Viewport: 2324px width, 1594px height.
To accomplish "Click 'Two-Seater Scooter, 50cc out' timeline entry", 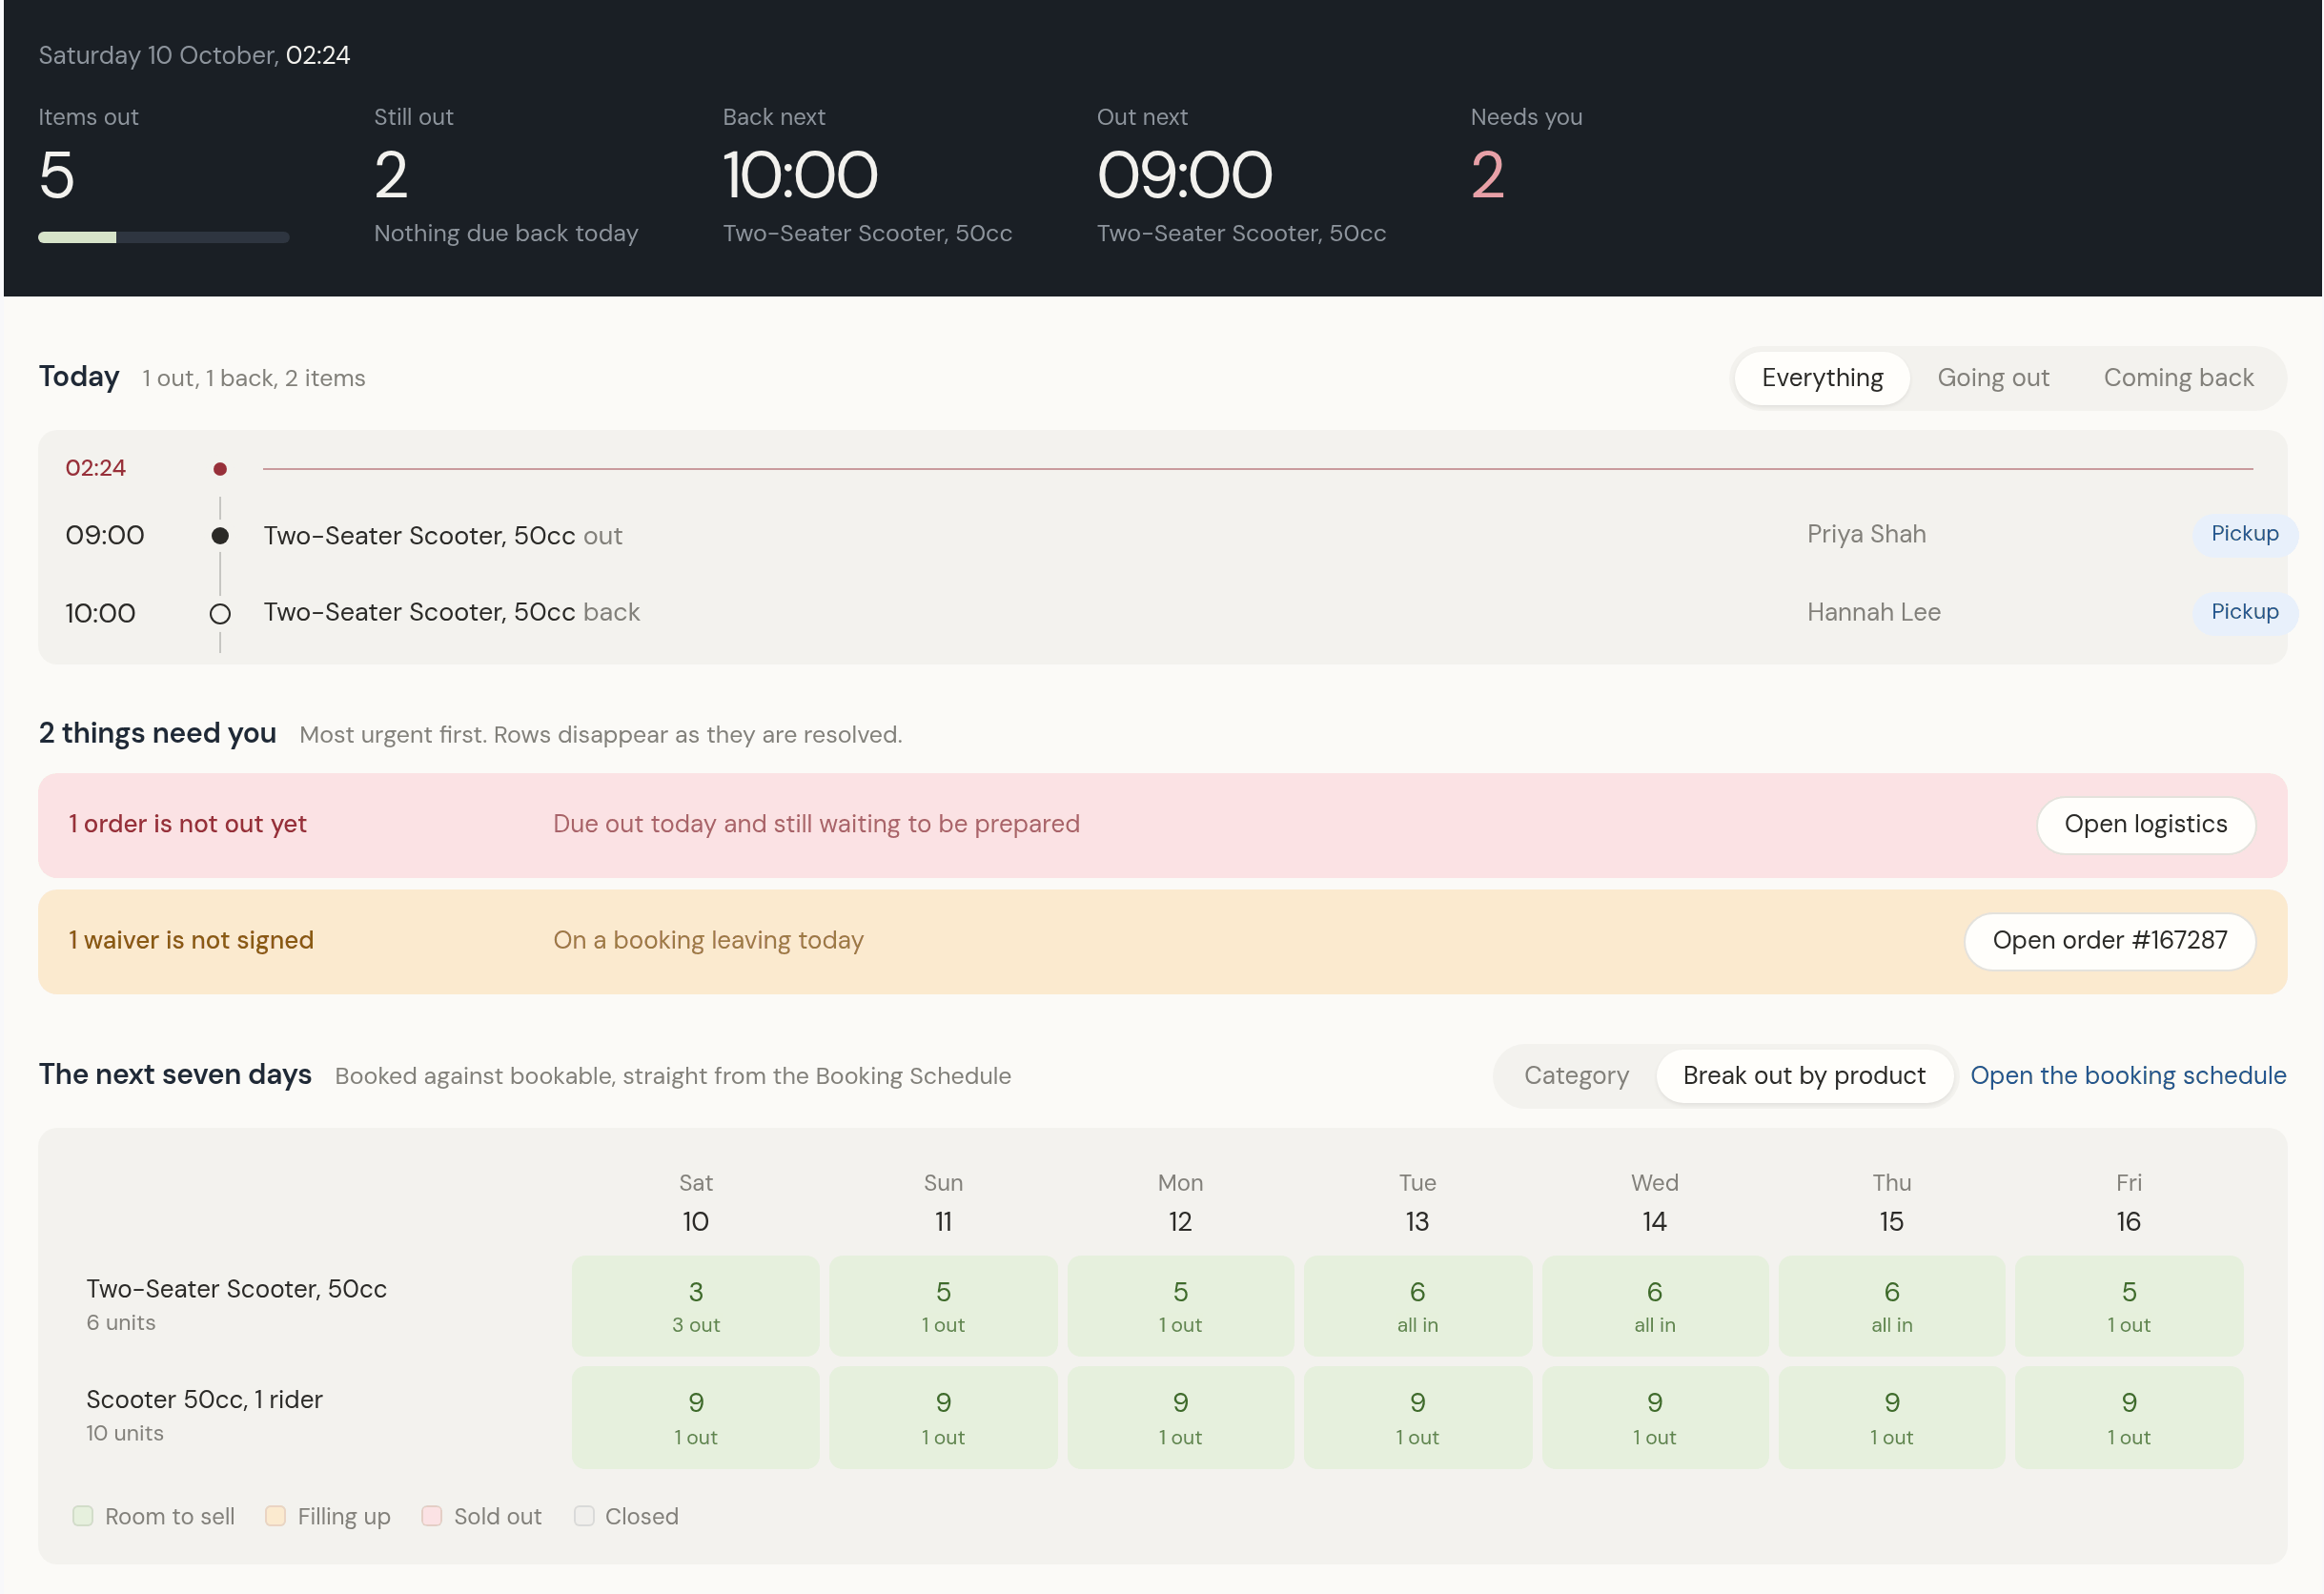I will (442, 536).
